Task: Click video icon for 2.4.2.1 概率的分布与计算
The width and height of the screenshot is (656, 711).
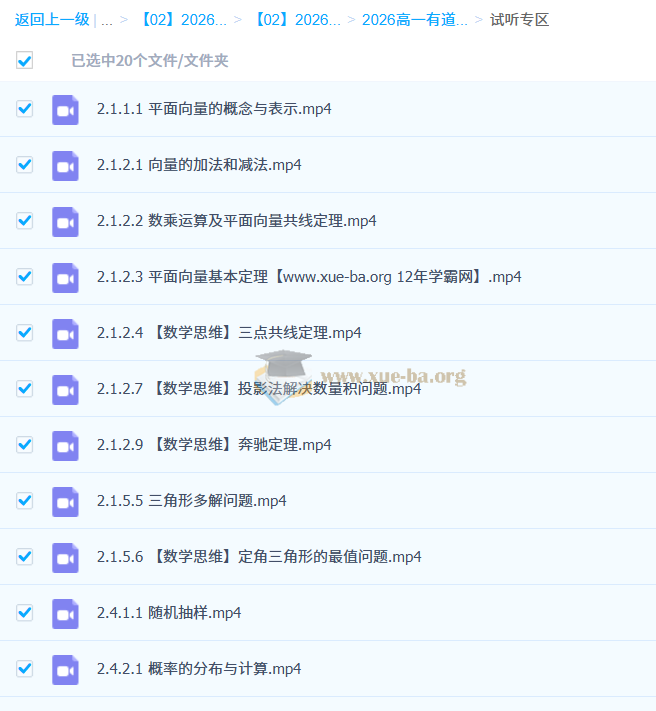Action: [65, 670]
